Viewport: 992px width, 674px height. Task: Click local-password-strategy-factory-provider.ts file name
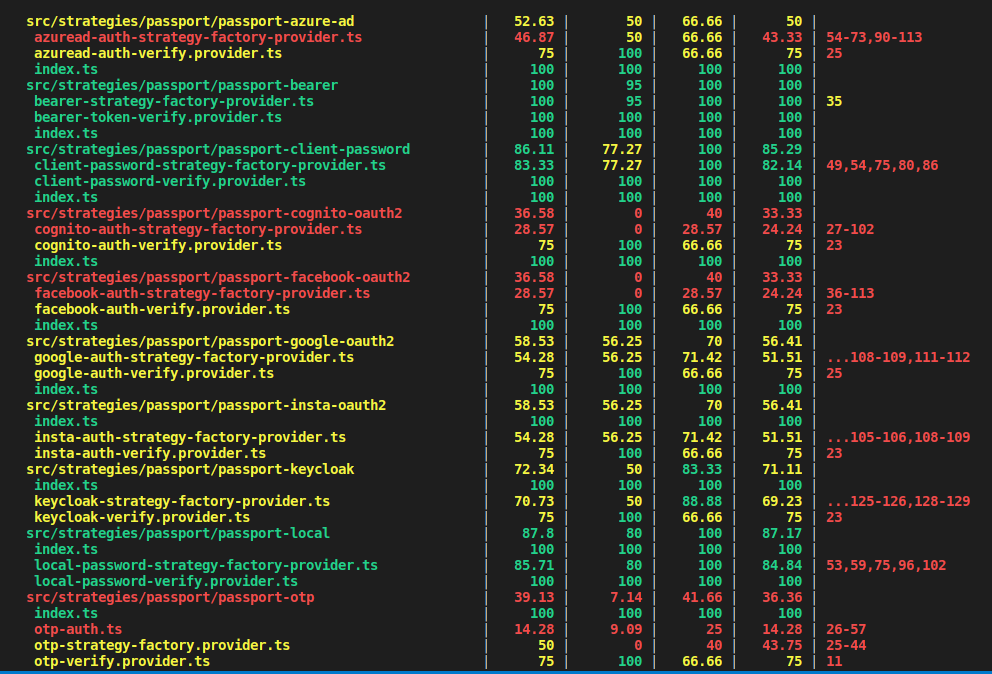(206, 565)
